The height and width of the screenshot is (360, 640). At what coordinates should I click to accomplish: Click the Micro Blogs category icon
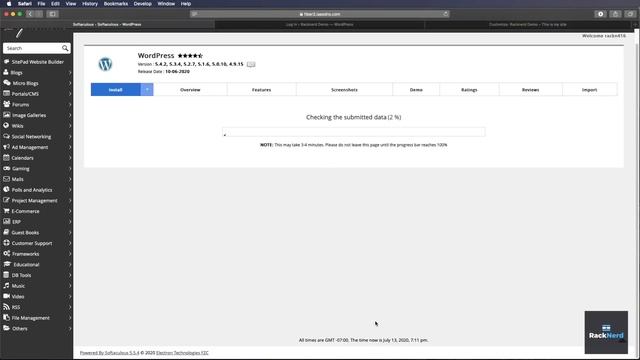coord(7,83)
